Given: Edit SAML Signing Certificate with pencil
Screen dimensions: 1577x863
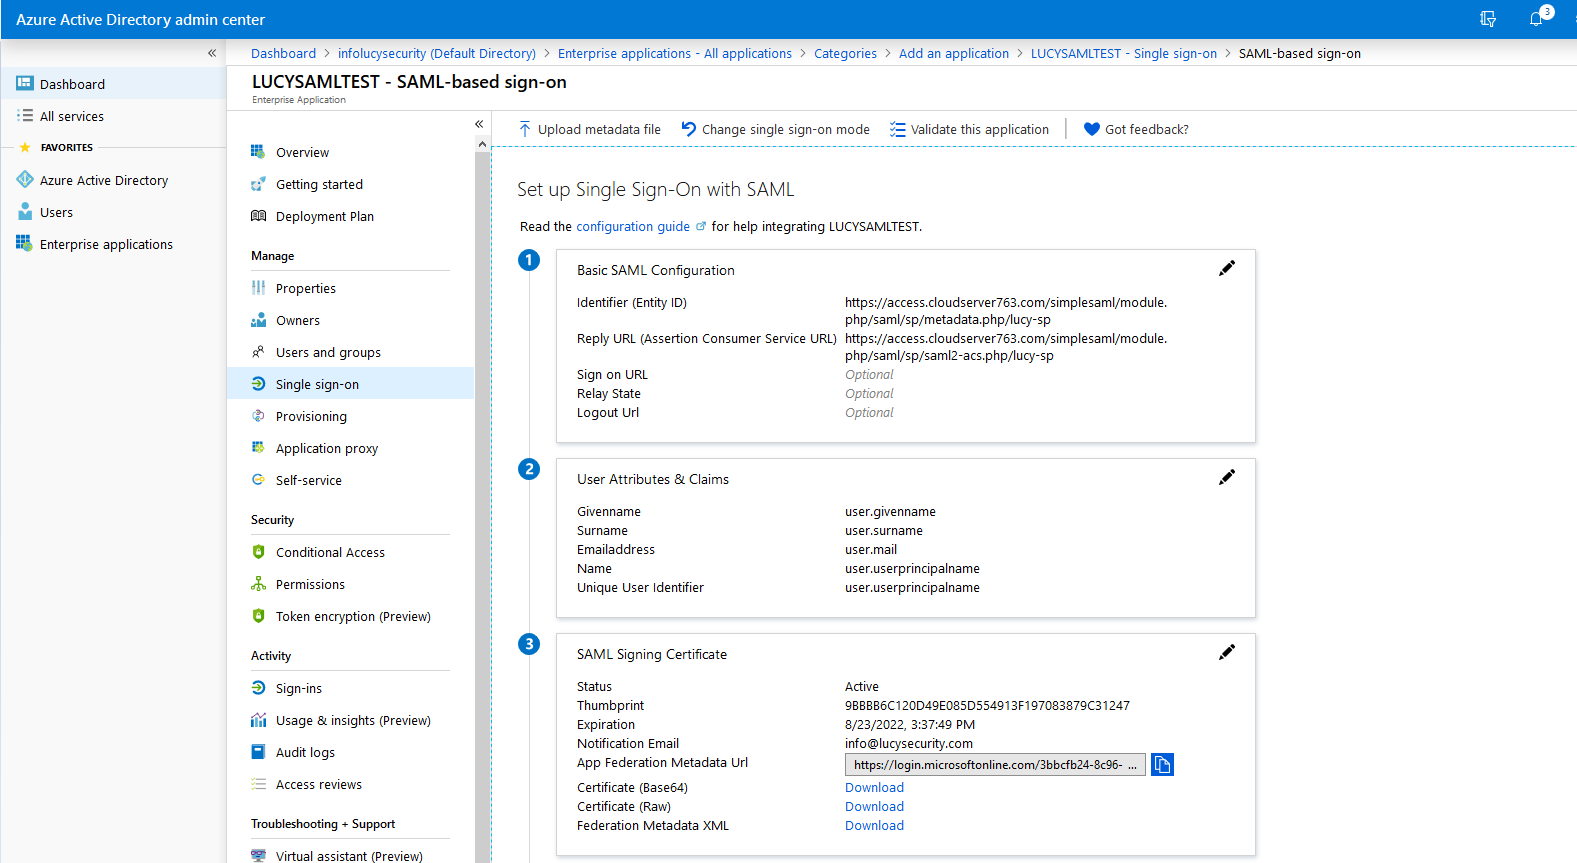Looking at the screenshot, I should click(x=1227, y=652).
